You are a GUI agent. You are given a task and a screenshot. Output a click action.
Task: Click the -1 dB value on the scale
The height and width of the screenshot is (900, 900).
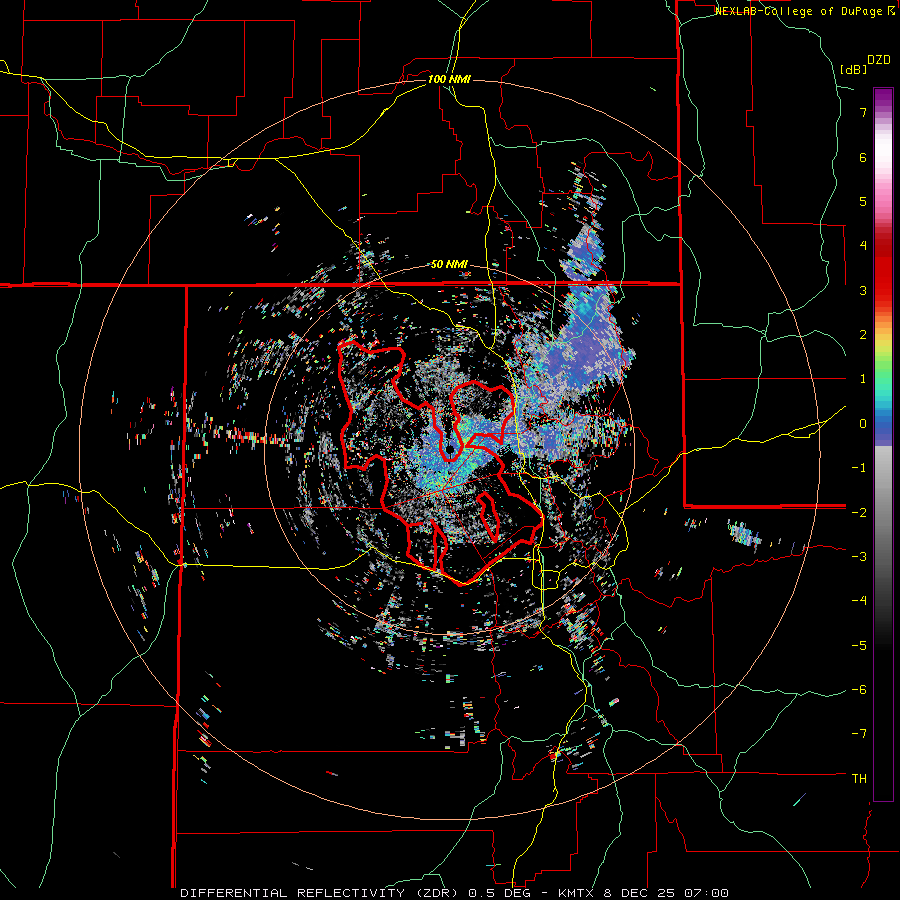click(x=859, y=467)
